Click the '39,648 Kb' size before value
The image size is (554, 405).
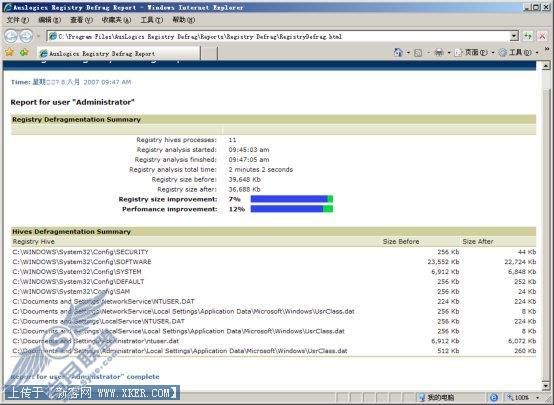click(x=244, y=180)
